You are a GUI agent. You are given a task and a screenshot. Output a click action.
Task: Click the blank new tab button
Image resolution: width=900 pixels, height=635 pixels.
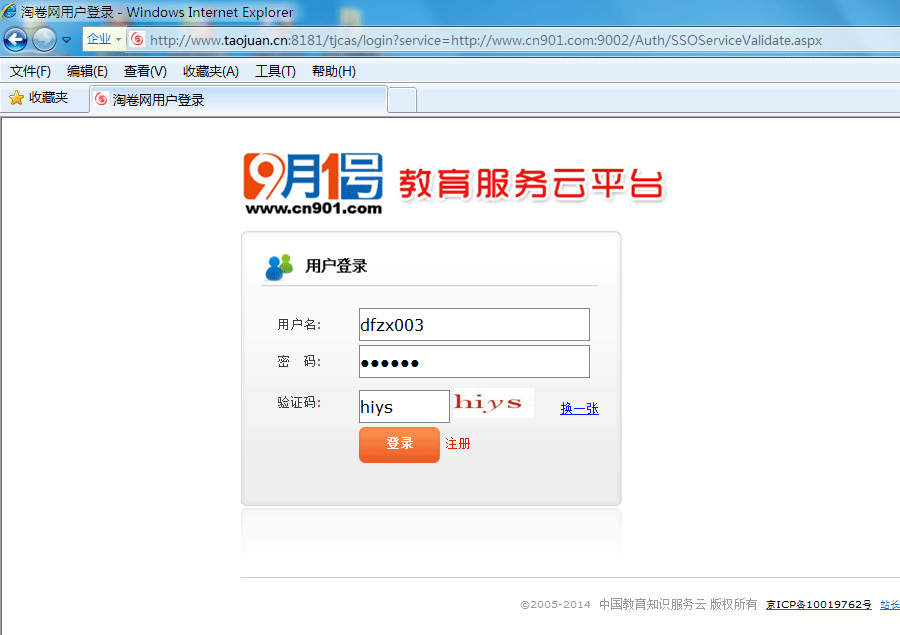pyautogui.click(x=402, y=100)
